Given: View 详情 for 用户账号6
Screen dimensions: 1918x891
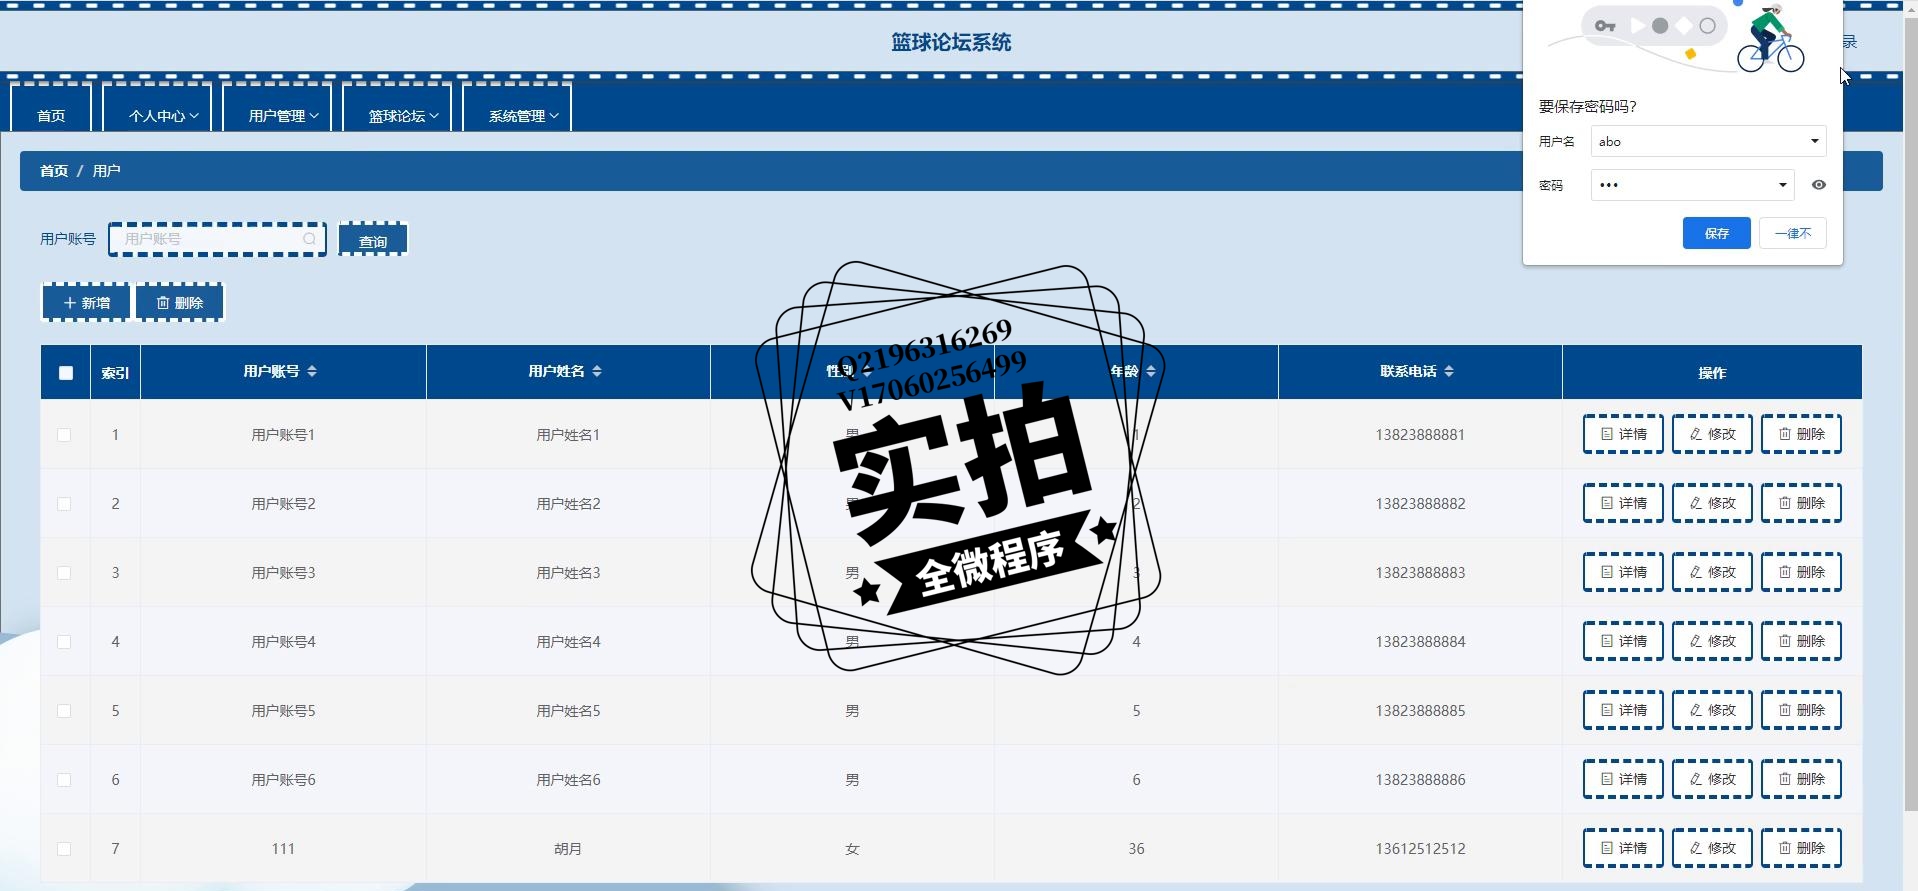Looking at the screenshot, I should coord(1623,779).
